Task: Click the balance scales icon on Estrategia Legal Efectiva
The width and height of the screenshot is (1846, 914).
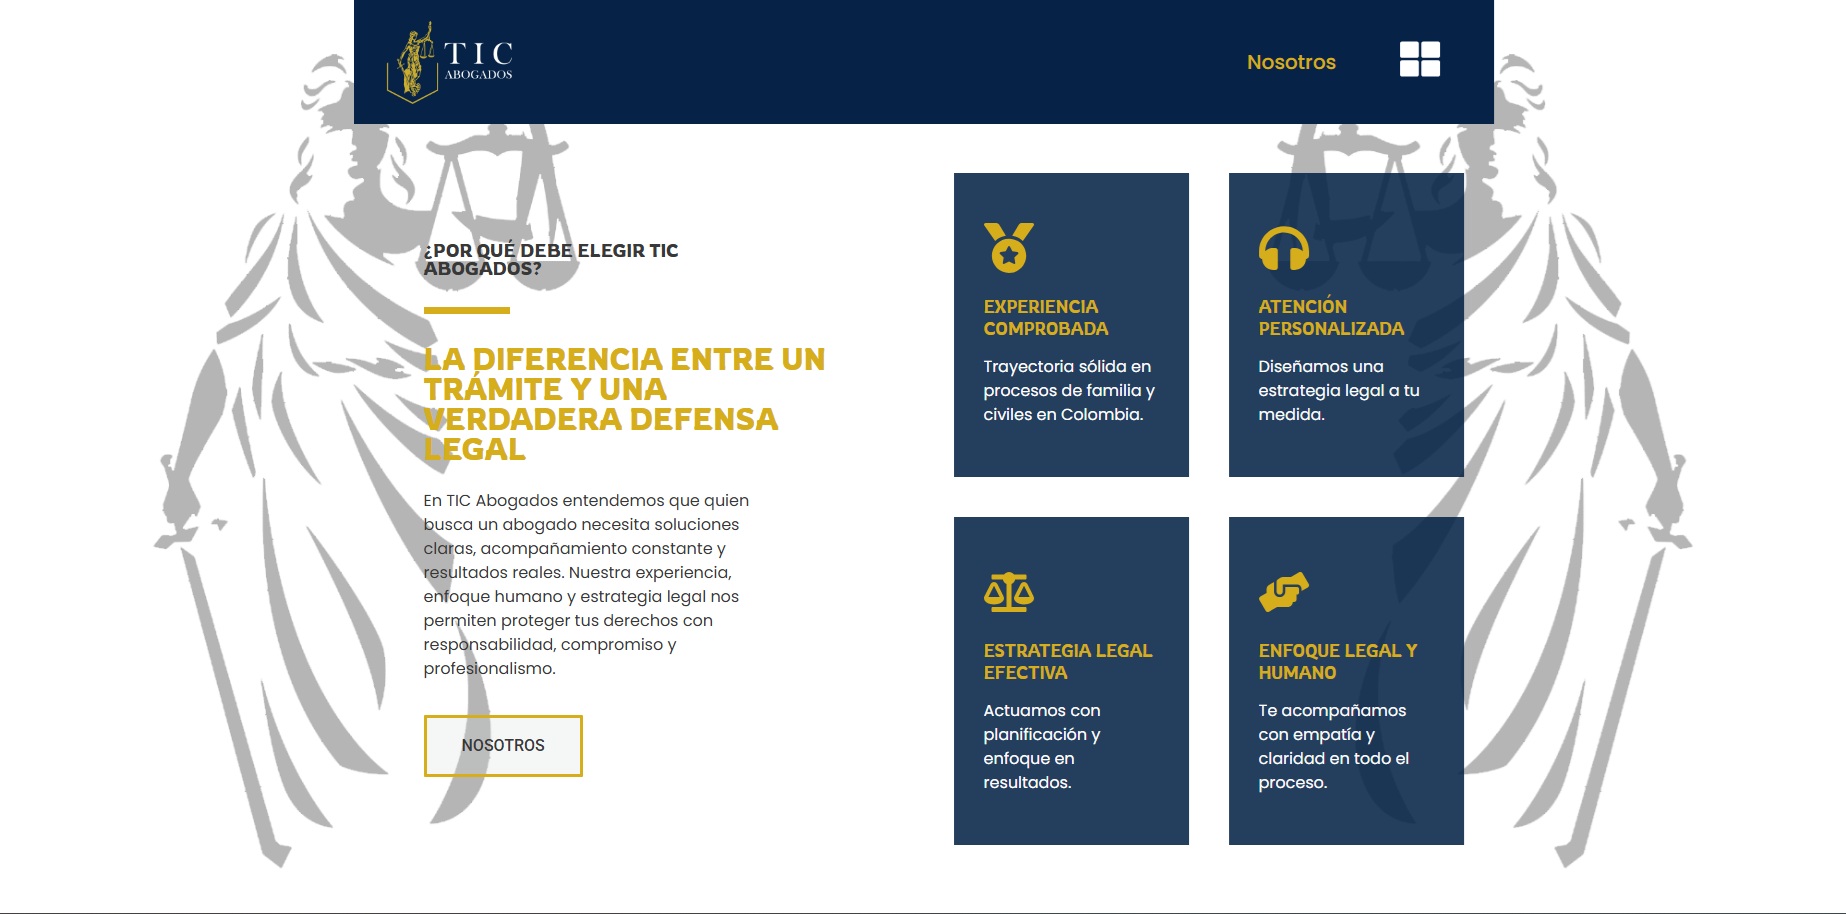Action: point(1010,592)
